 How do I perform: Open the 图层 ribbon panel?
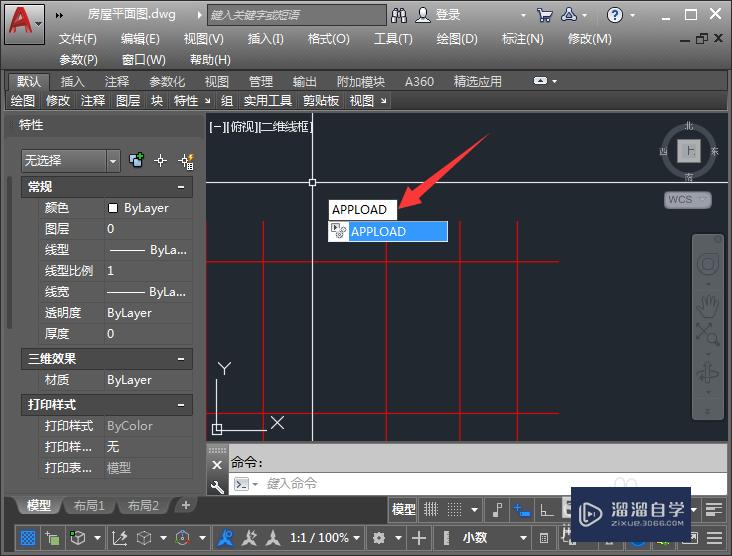pyautogui.click(x=128, y=101)
